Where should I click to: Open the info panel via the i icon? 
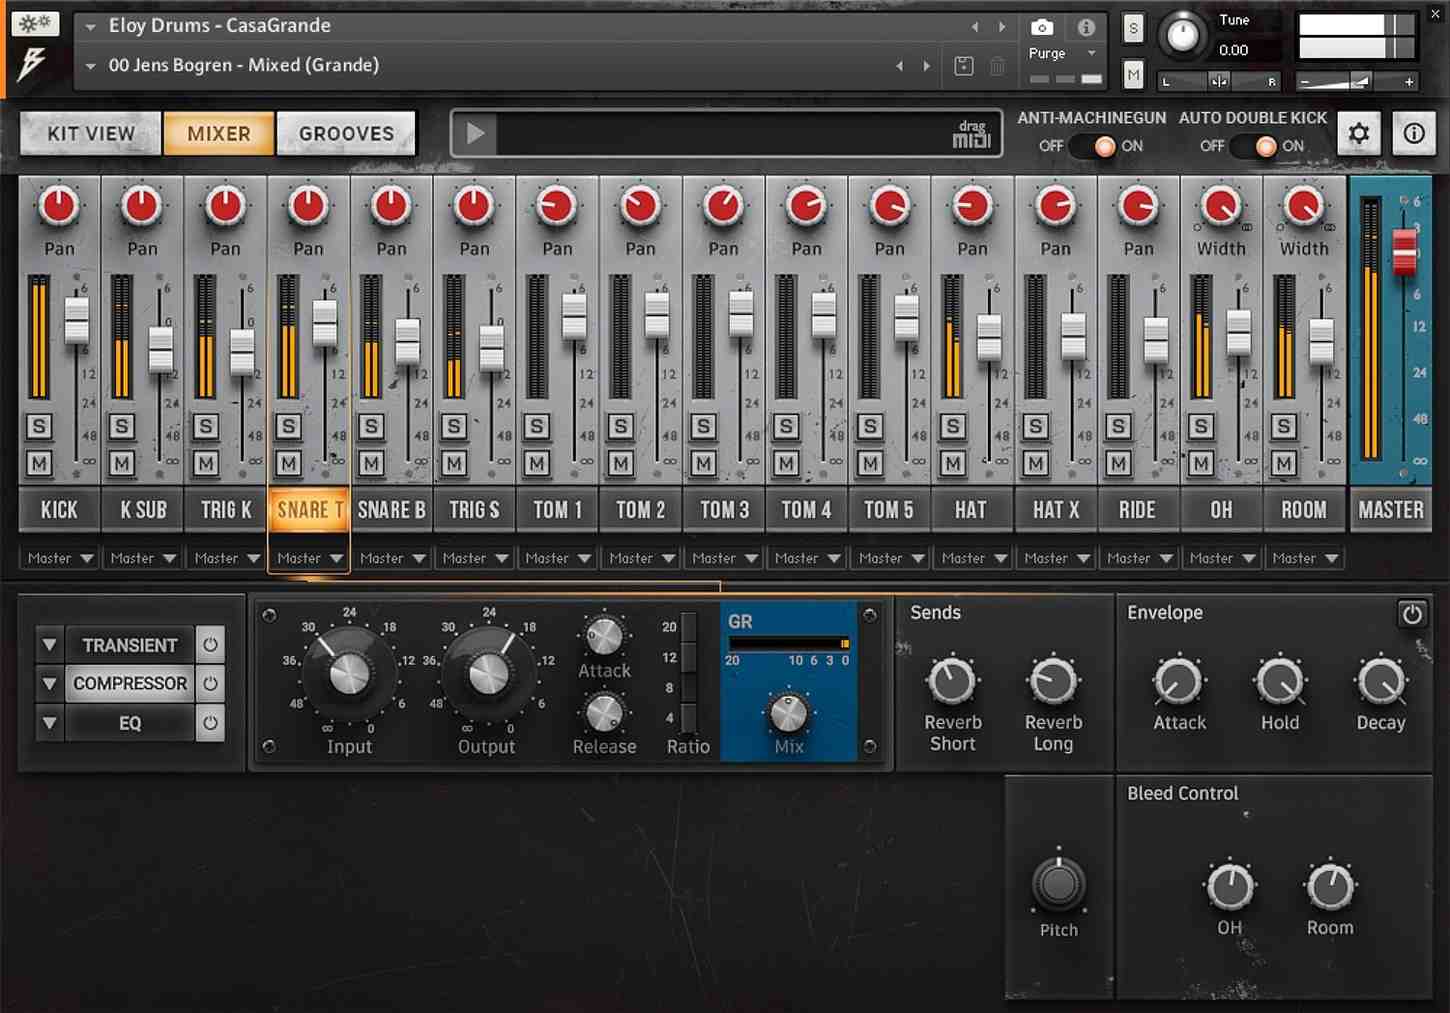(1086, 27)
